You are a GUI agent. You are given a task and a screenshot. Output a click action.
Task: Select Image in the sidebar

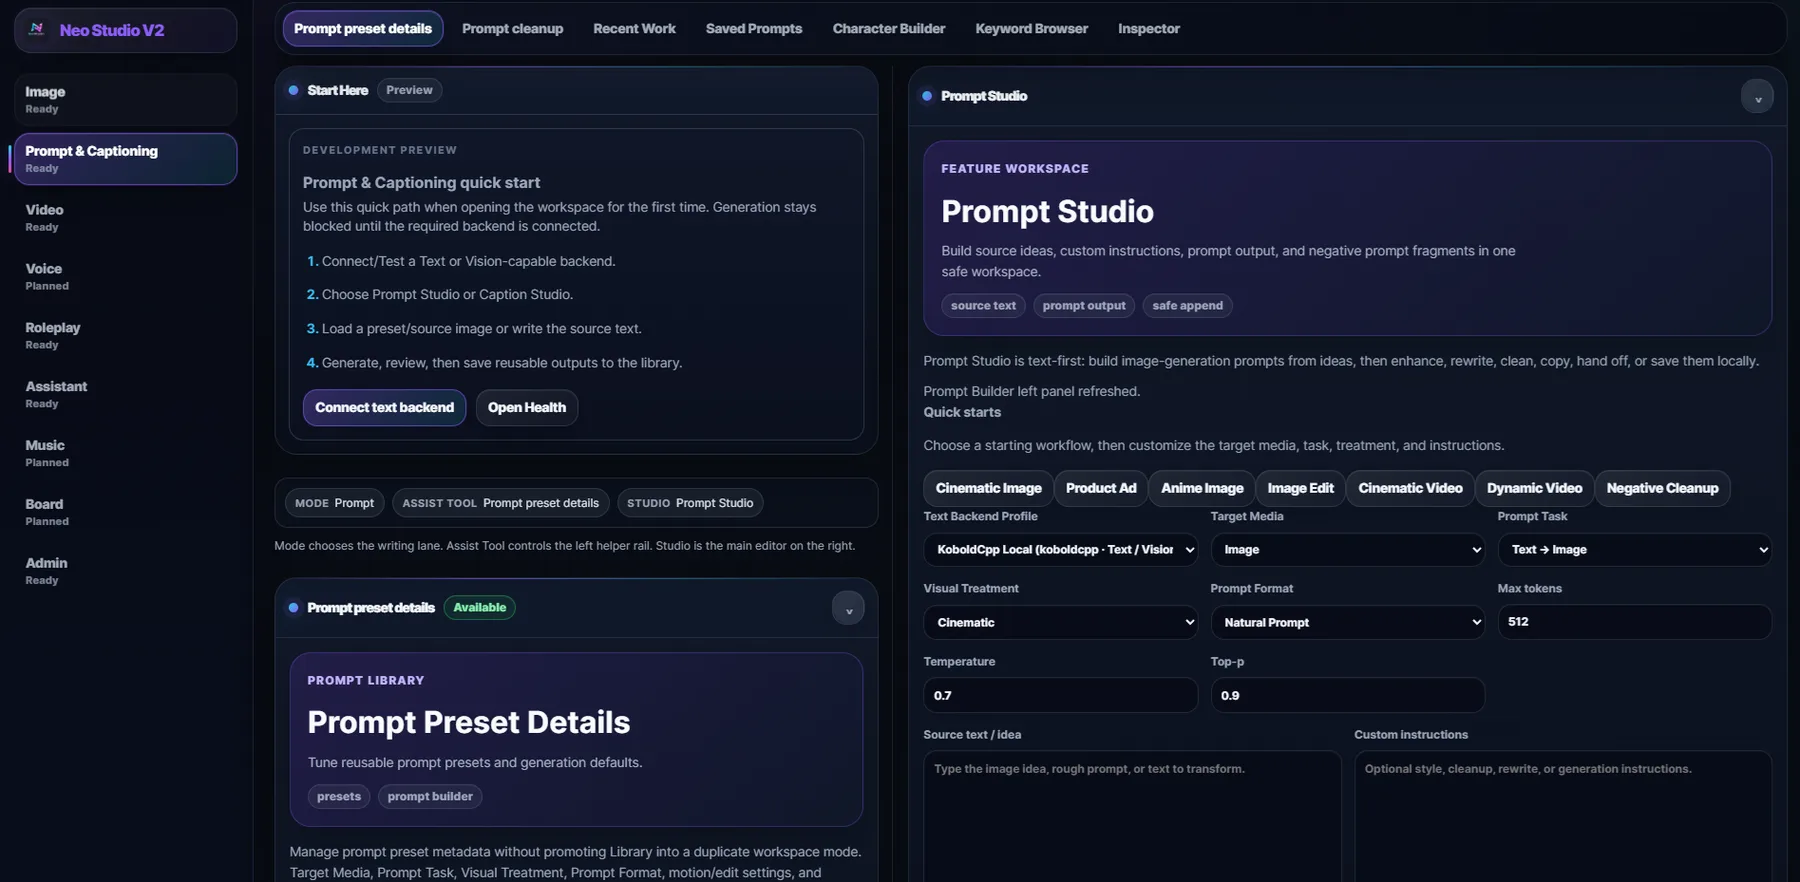coord(125,99)
